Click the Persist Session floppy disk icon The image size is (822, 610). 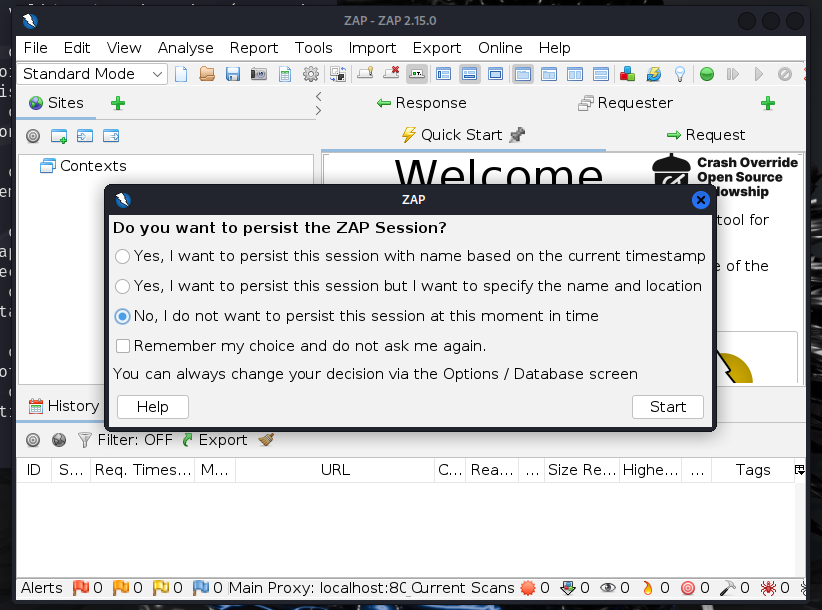(x=233, y=74)
